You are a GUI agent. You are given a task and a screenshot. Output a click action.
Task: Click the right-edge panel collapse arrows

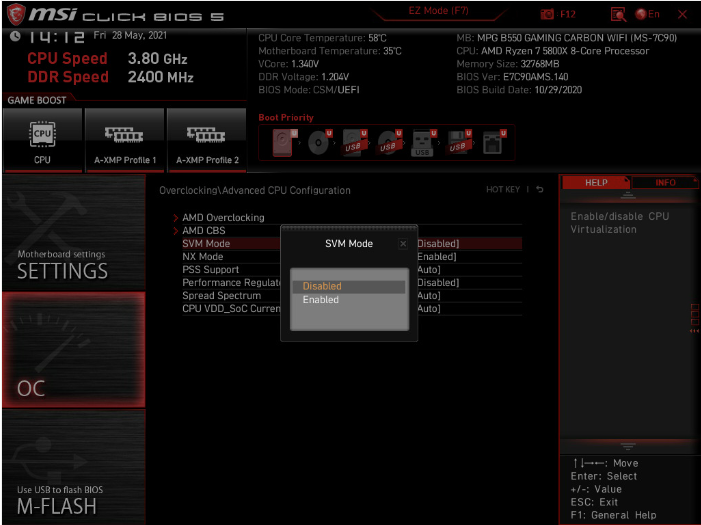point(694,331)
